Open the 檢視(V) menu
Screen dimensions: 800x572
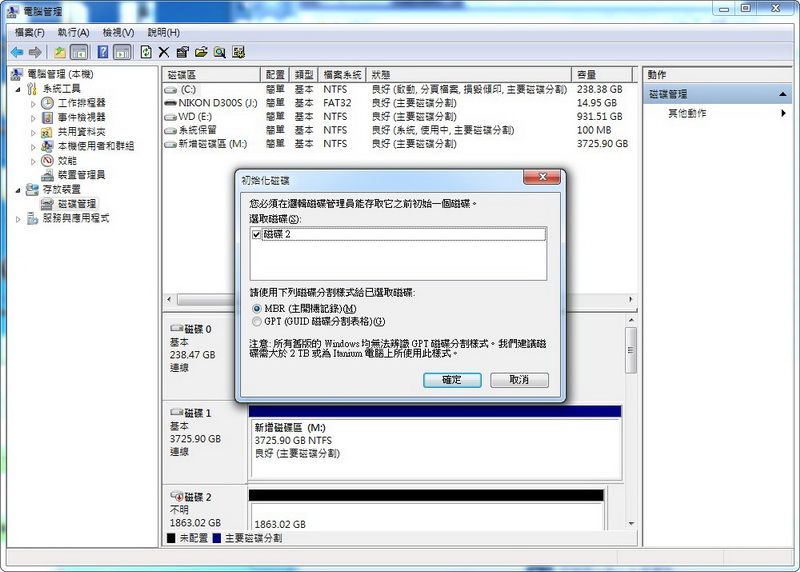[118, 33]
